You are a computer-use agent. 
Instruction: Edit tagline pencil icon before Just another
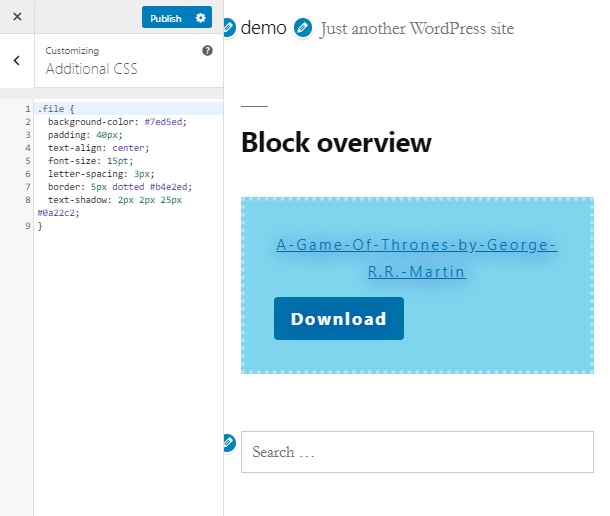pos(303,28)
